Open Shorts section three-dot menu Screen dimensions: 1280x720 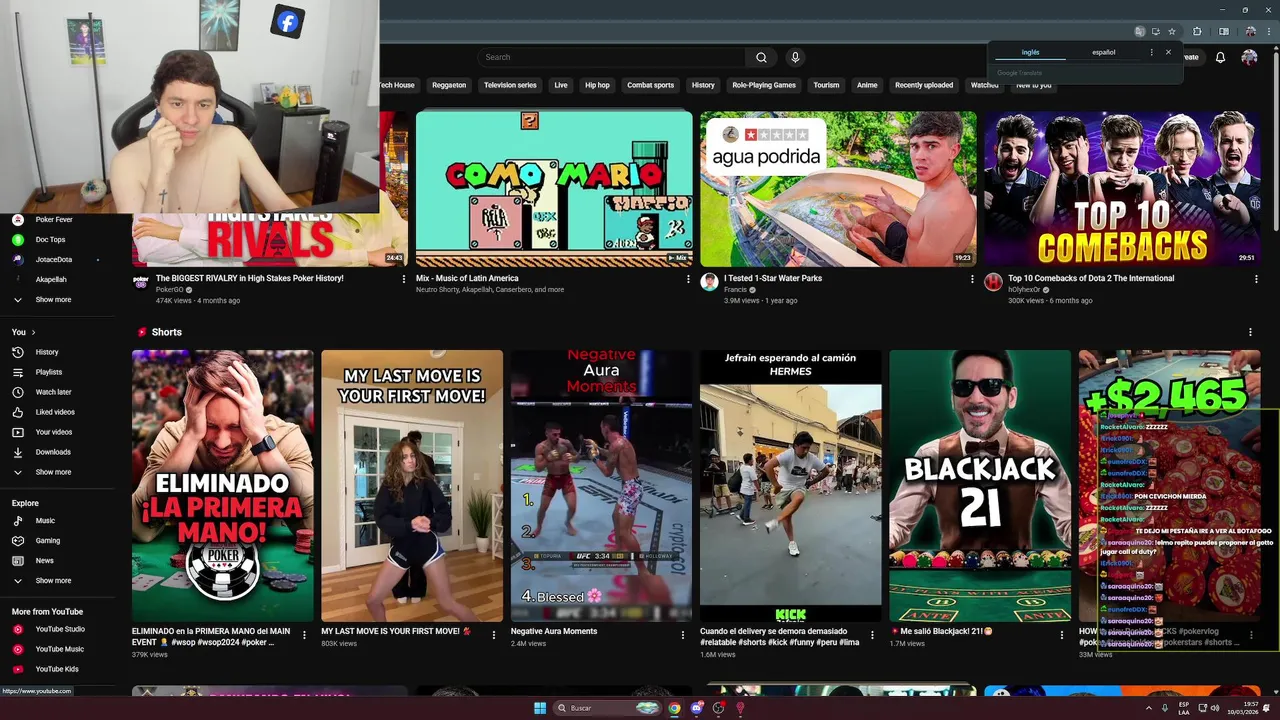tap(1250, 332)
